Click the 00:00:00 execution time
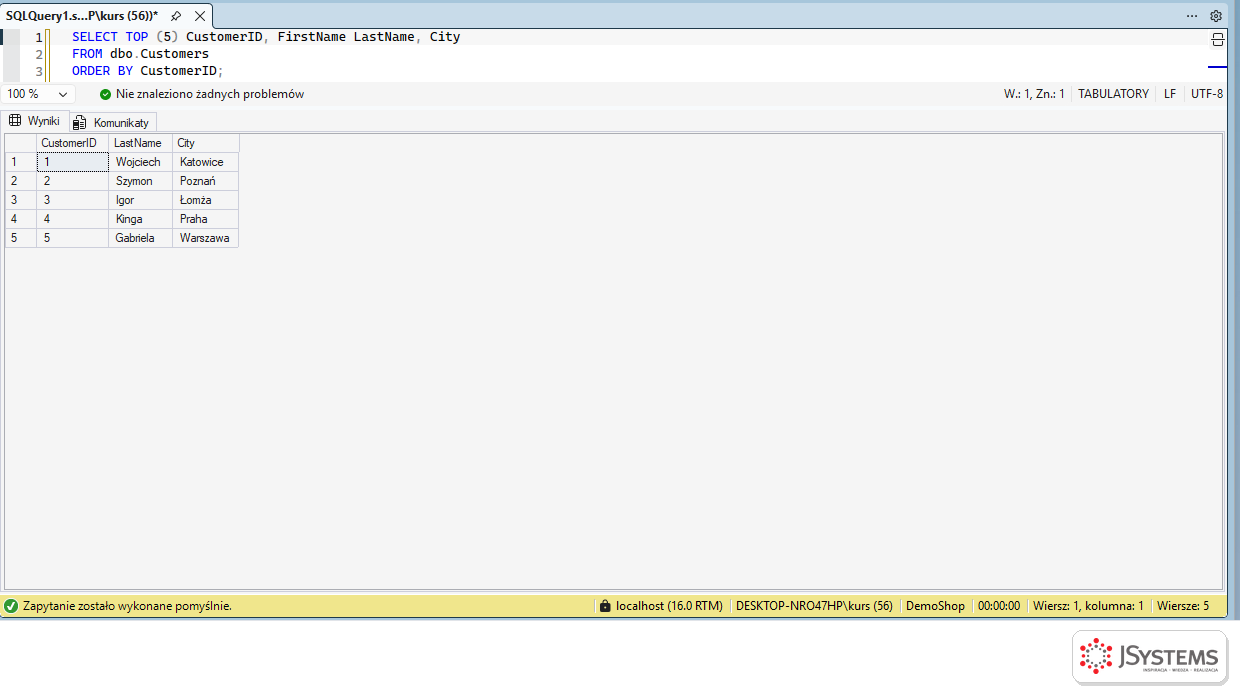The width and height of the screenshot is (1240, 692). [x=999, y=606]
